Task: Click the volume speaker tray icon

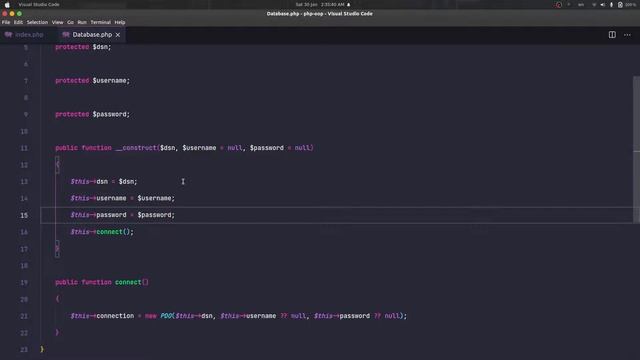Action: click(602, 5)
